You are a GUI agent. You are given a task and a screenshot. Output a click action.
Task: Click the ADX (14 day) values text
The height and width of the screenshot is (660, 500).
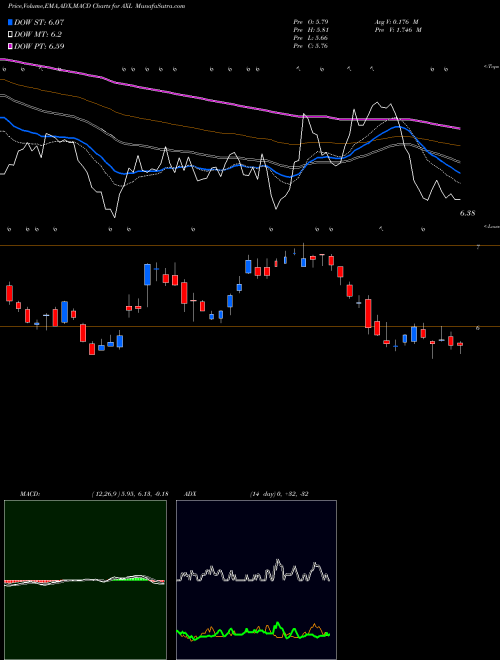point(278,494)
